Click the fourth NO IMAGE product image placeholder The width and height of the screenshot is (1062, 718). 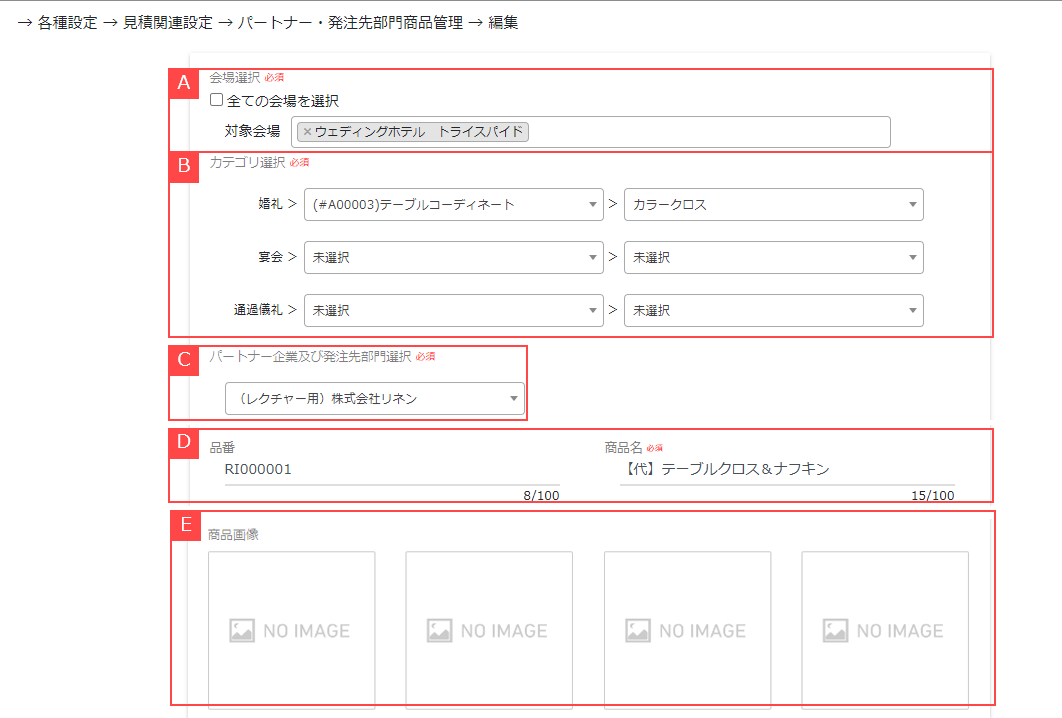coord(885,629)
